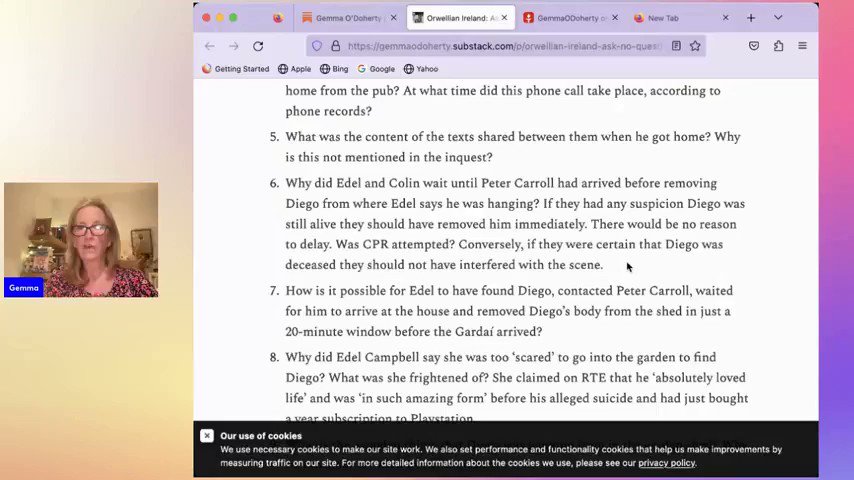The image size is (854, 480).
Task: Click the substack URL address field
Action: [x=504, y=46]
